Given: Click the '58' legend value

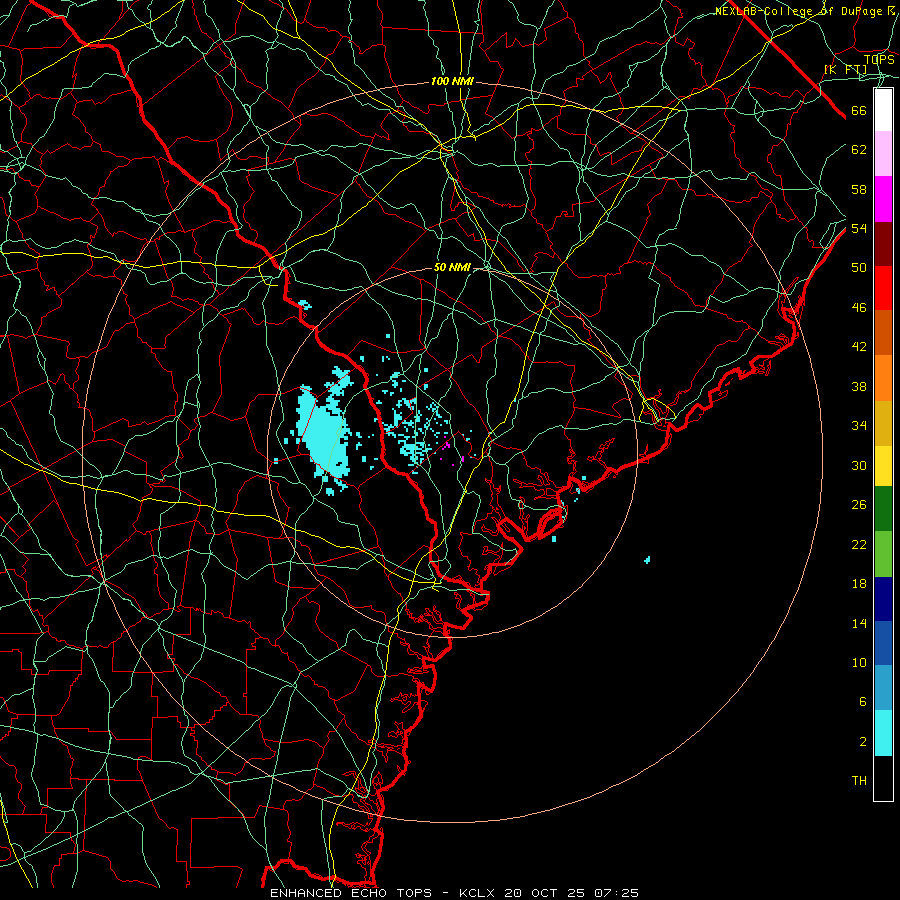Looking at the screenshot, I should [859, 189].
